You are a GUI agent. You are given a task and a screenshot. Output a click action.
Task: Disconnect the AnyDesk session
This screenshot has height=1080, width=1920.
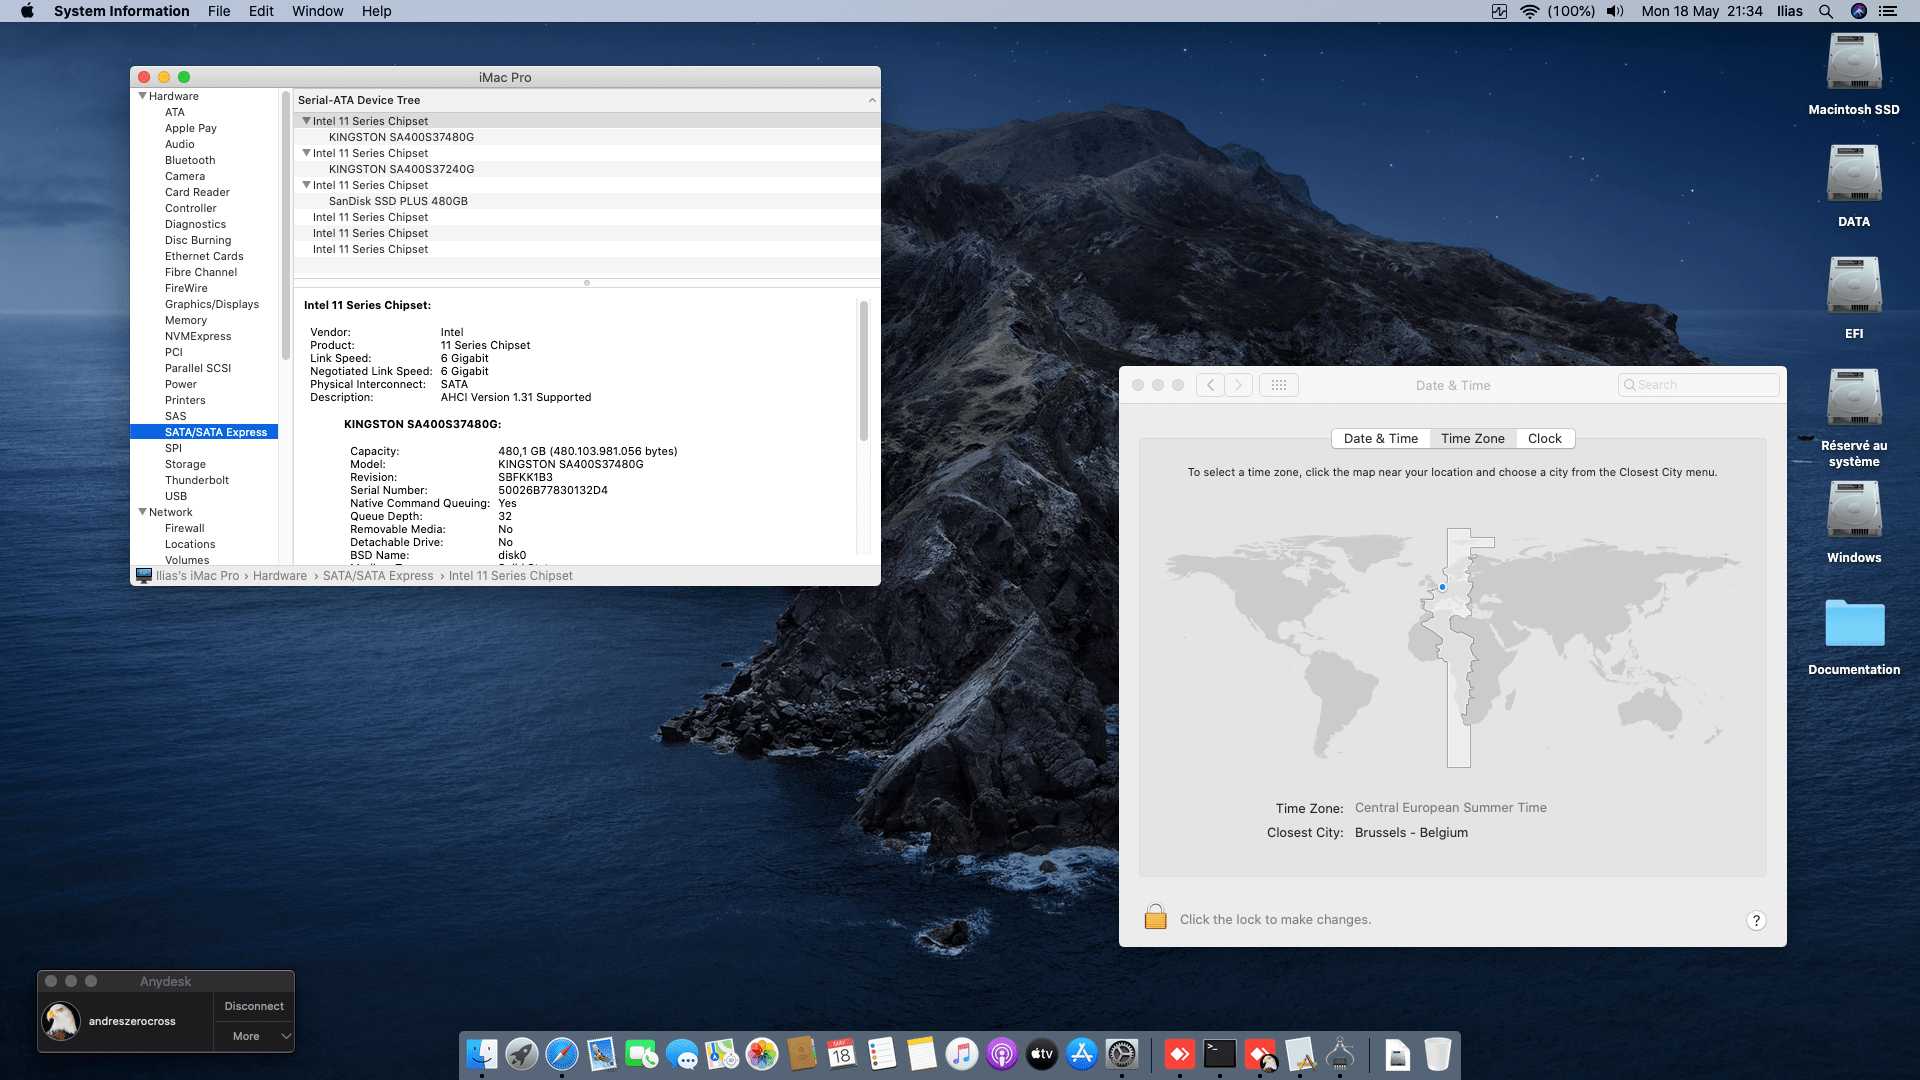pos(254,1006)
